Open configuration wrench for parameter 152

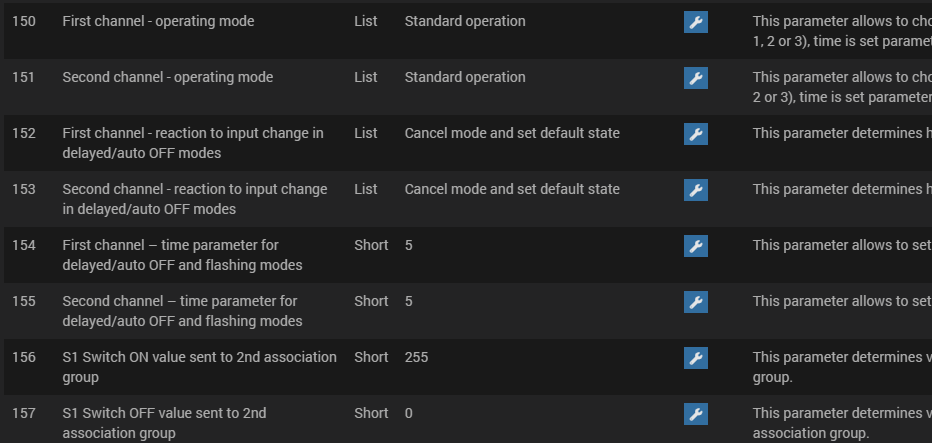coord(695,134)
